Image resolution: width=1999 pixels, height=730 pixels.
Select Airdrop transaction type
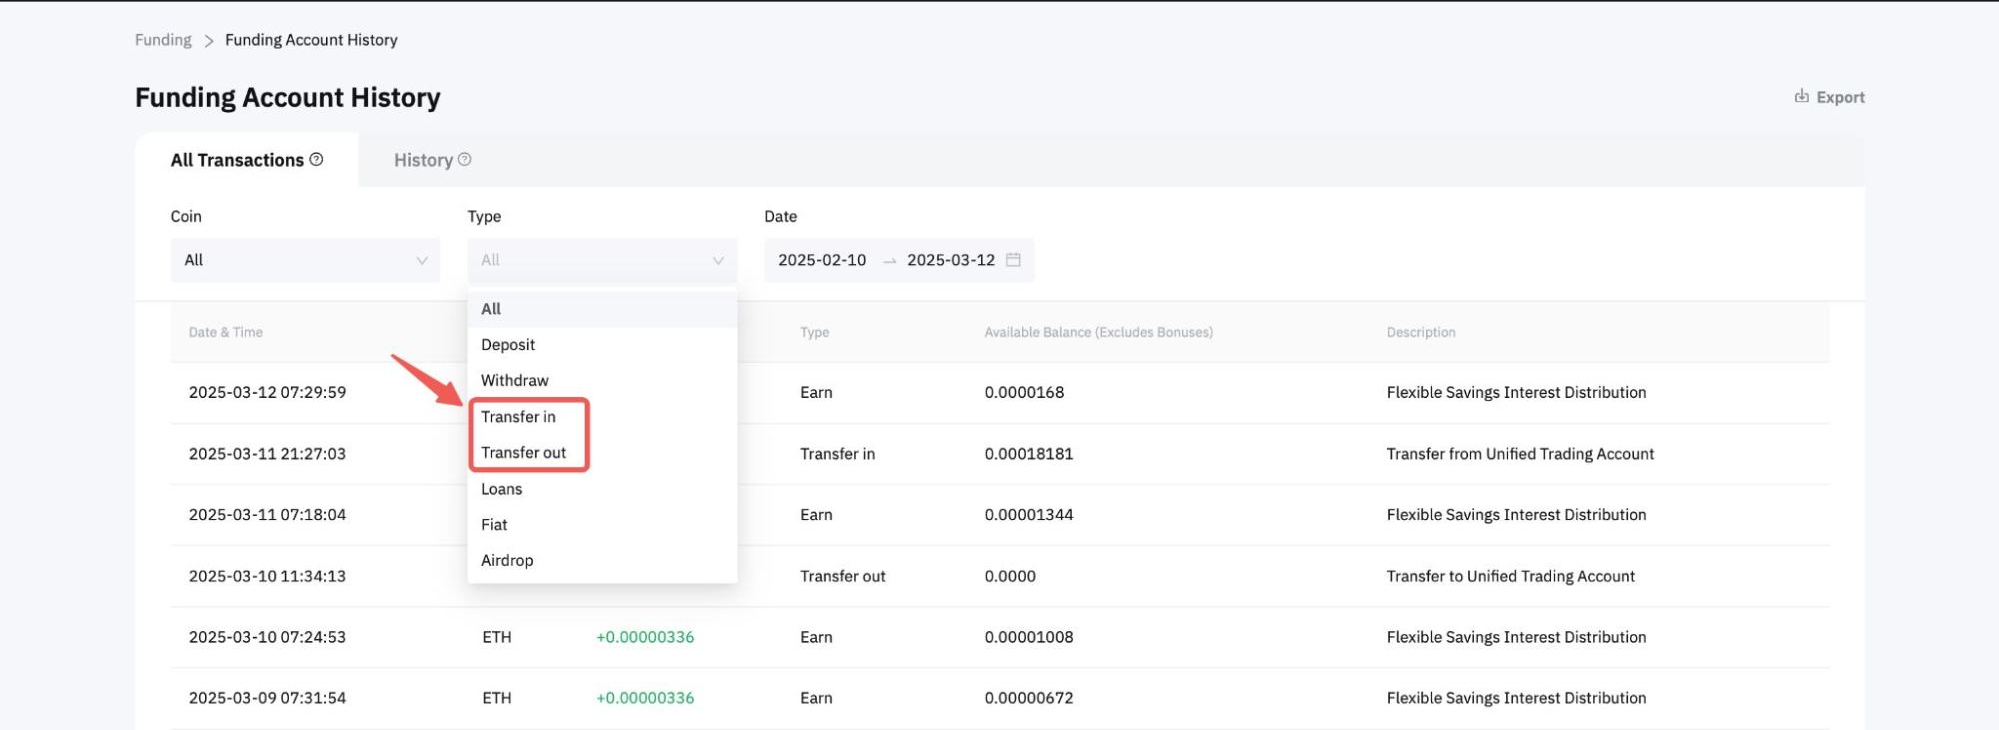(507, 561)
